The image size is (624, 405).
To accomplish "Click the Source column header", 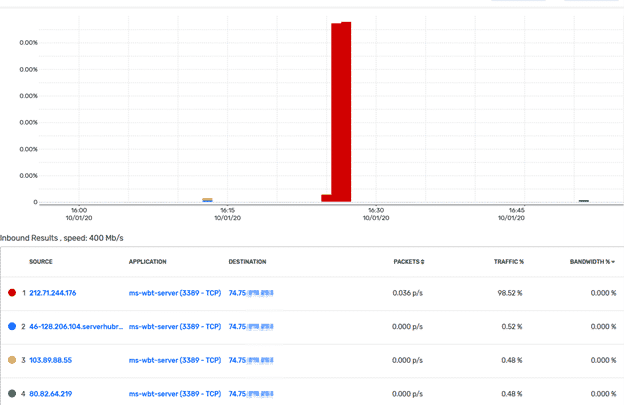I will [41, 262].
